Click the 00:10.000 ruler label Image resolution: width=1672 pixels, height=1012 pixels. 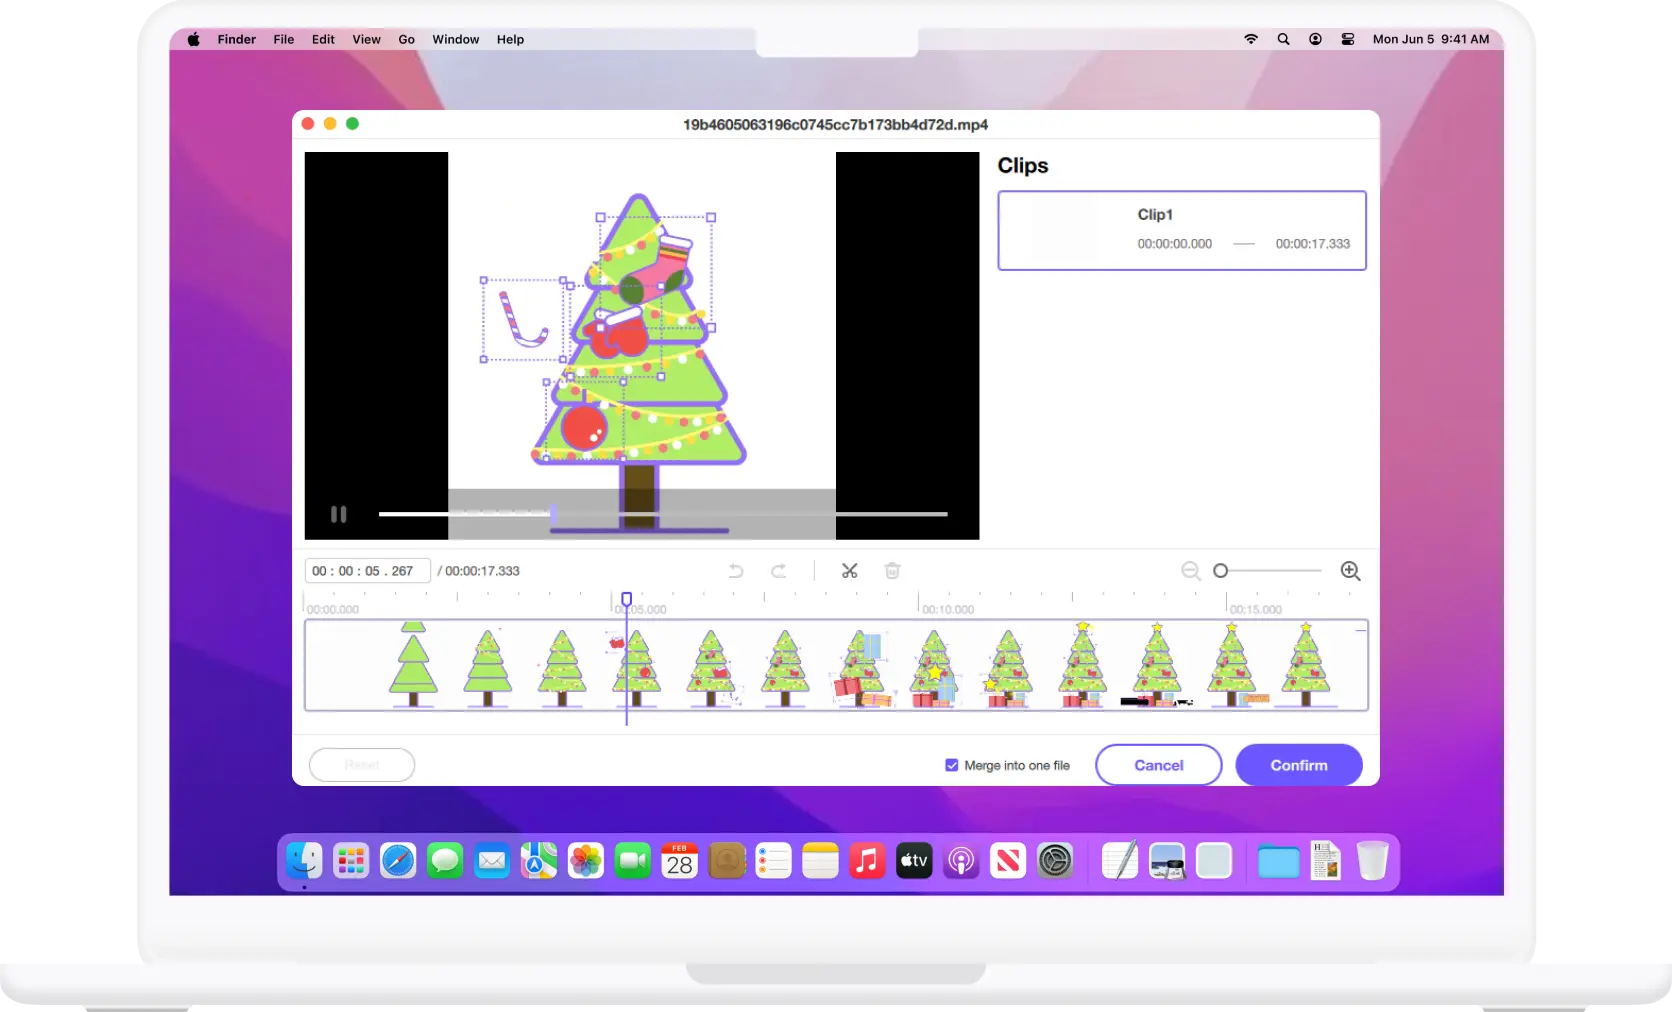tap(948, 610)
